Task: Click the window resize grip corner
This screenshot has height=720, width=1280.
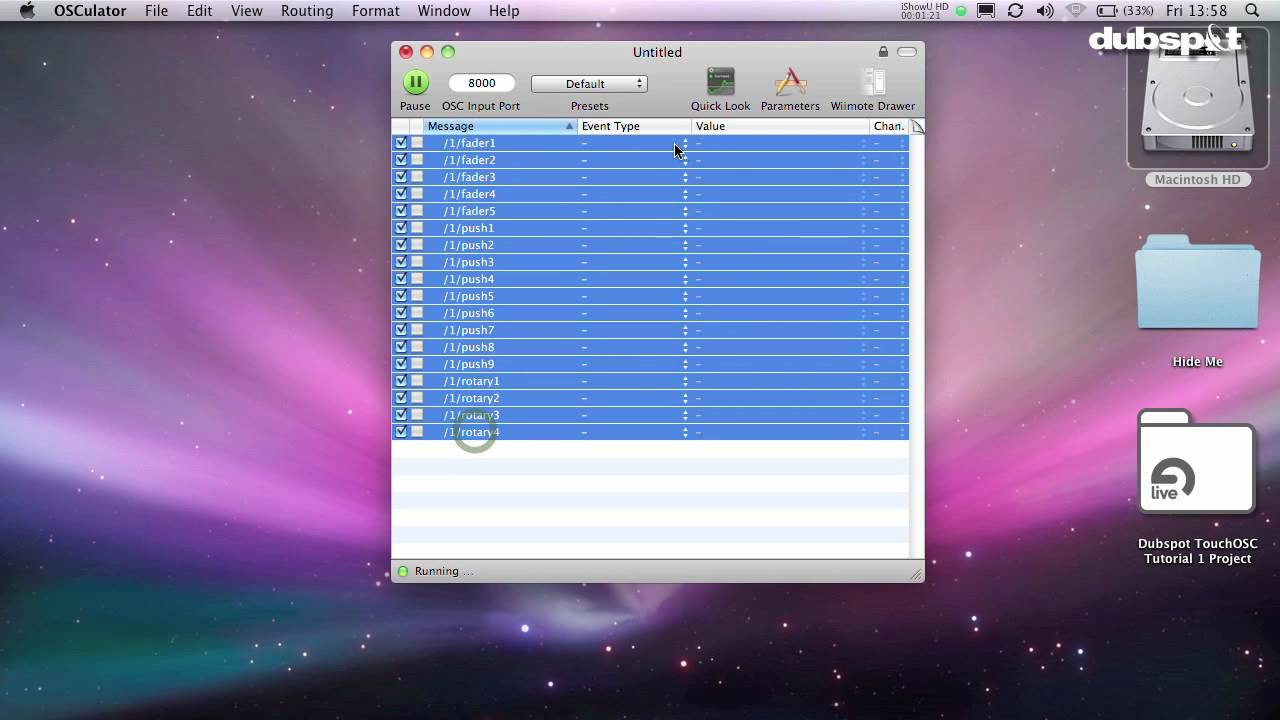Action: pos(916,574)
